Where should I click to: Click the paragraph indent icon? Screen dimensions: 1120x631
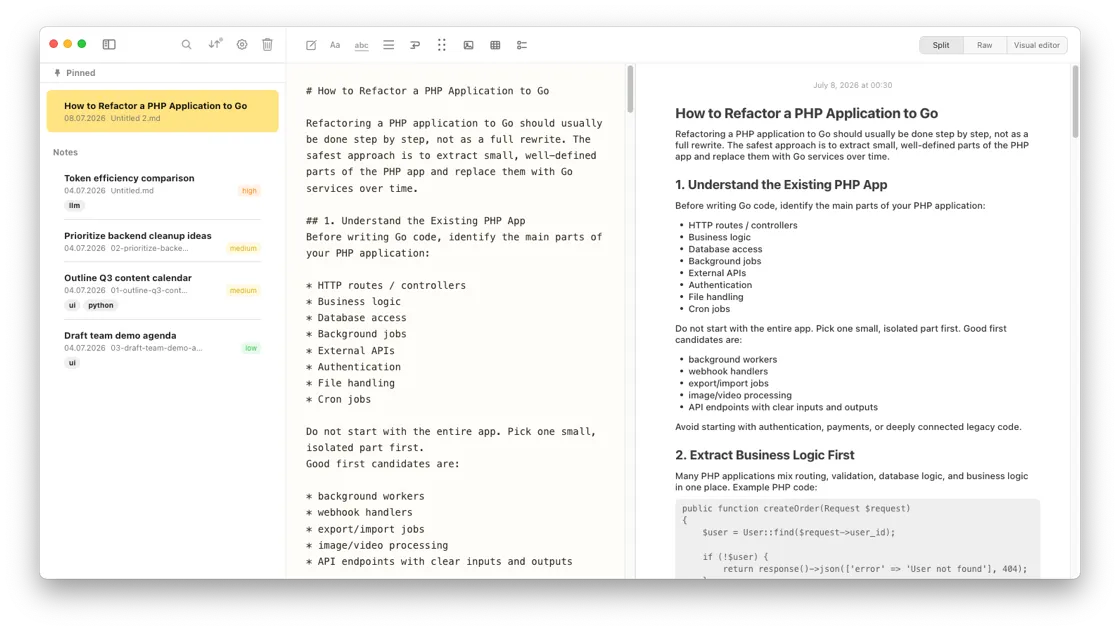(415, 45)
